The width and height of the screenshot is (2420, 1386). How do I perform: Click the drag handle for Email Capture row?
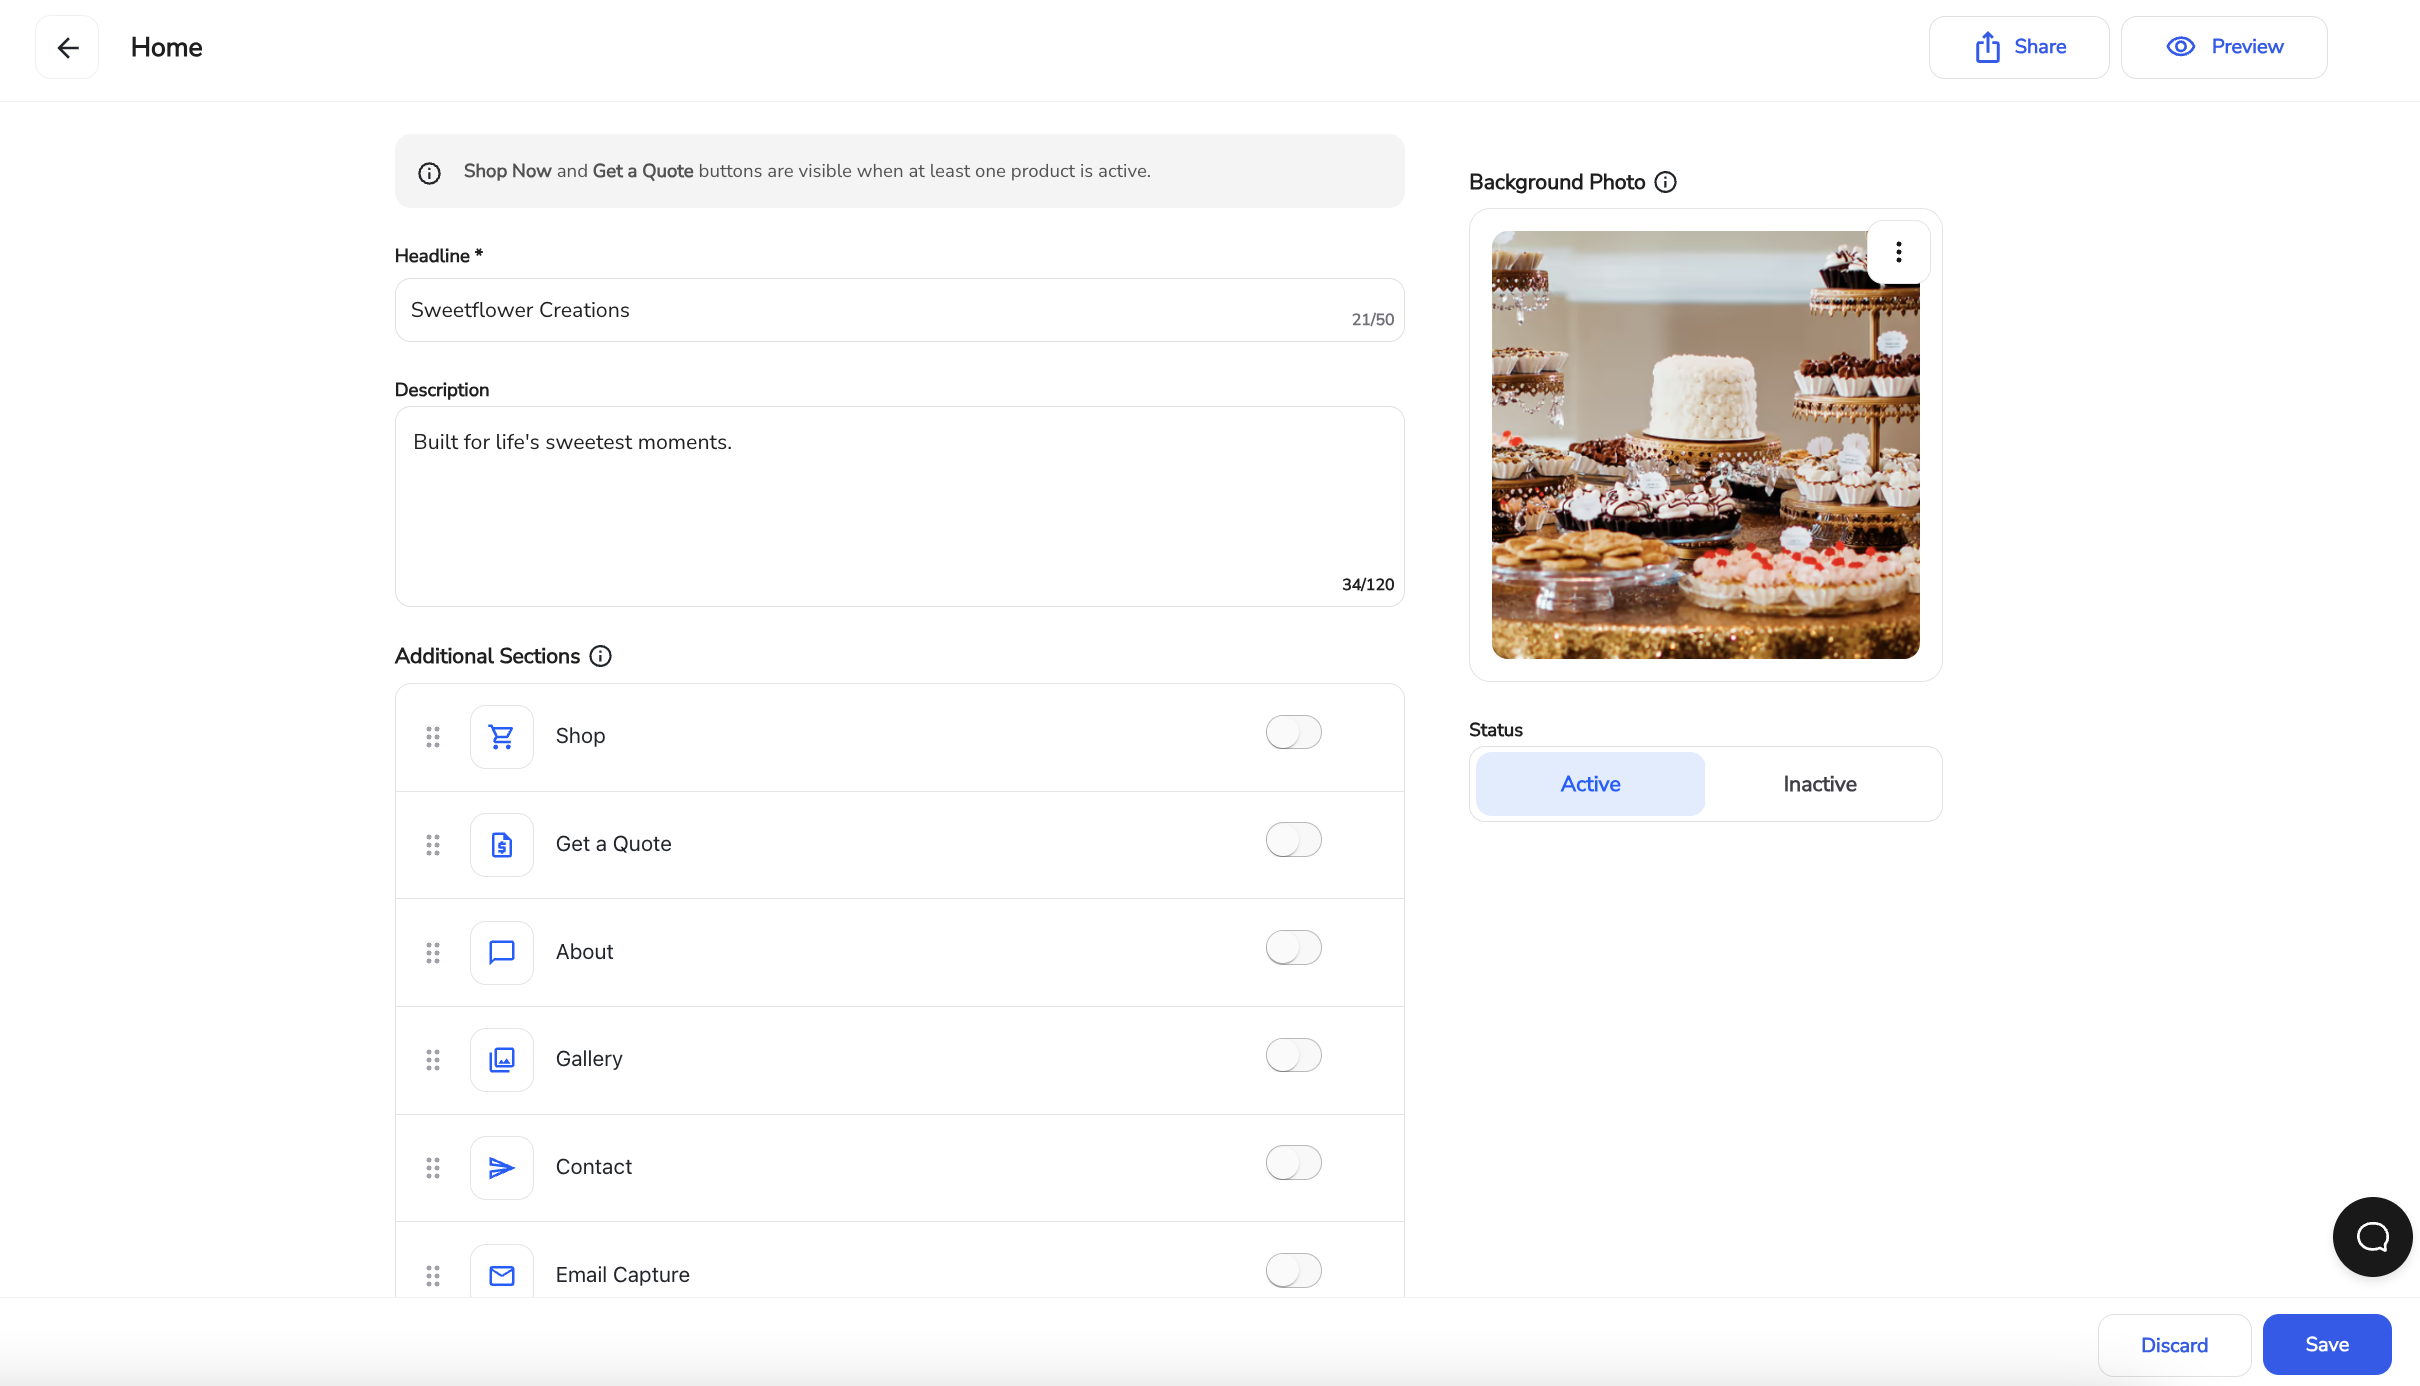coord(433,1275)
